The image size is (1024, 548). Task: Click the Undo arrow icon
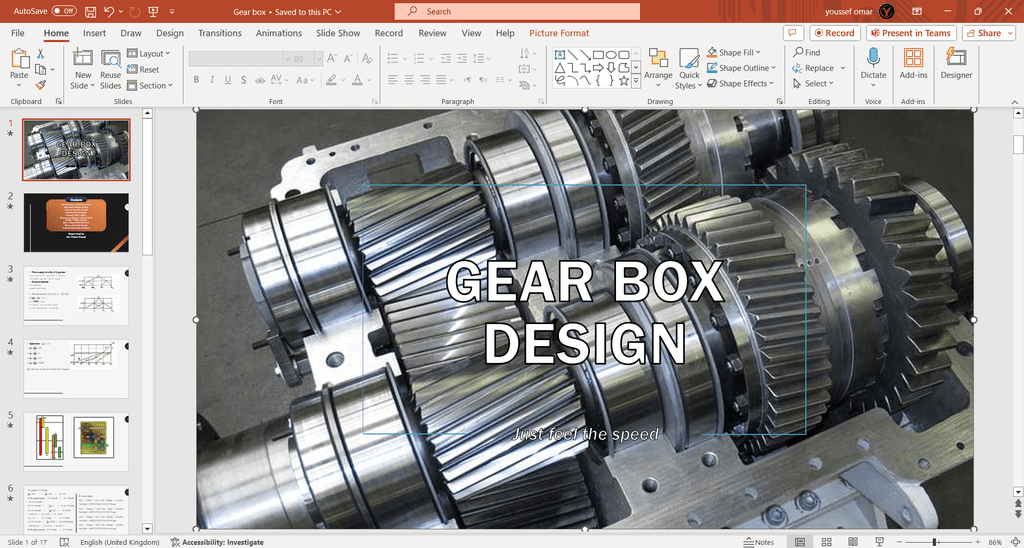(109, 11)
